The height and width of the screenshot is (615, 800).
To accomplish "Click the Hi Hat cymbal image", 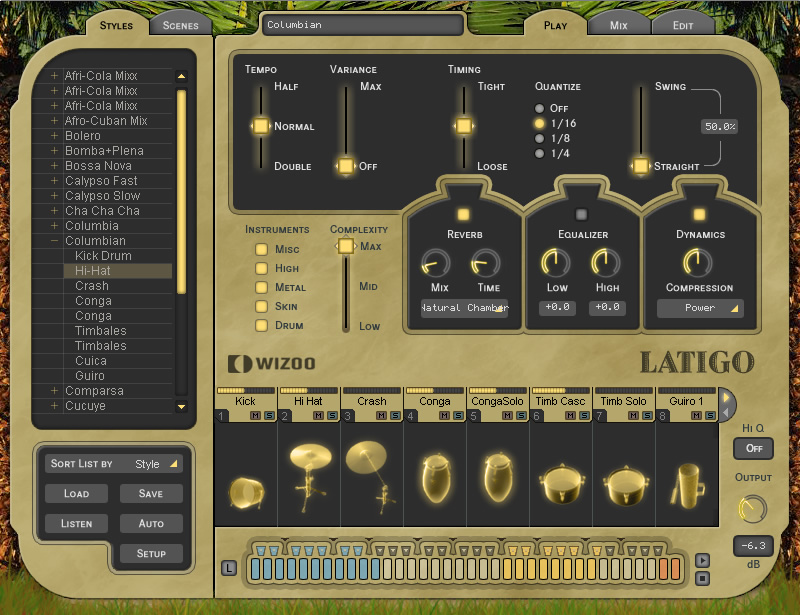I will click(310, 477).
